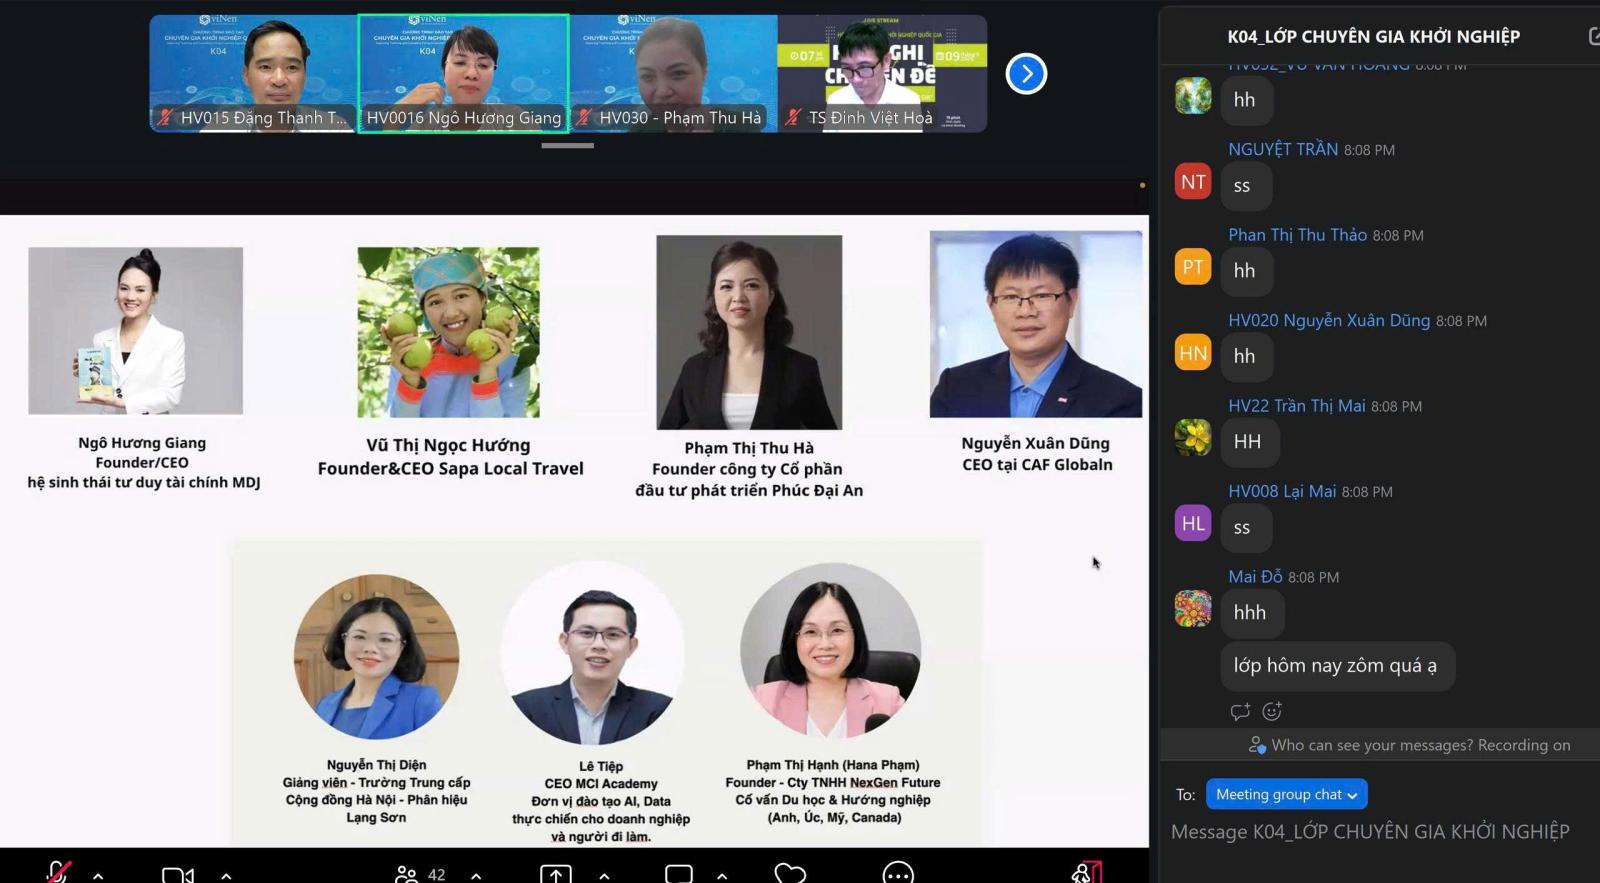Add emoji reaction to latest message
1600x883 pixels.
1272,712
